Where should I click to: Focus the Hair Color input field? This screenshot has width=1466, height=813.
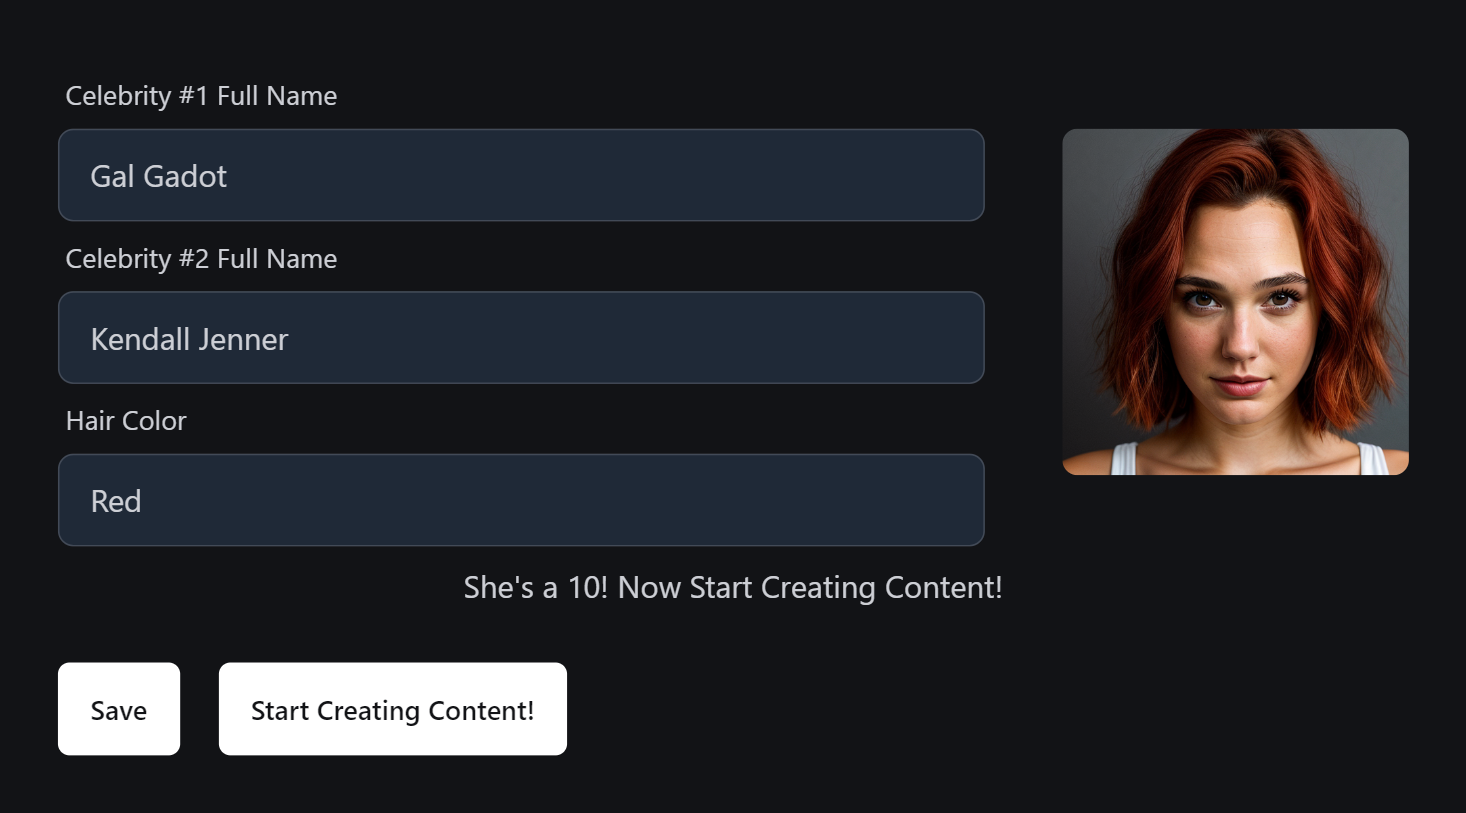tap(521, 500)
